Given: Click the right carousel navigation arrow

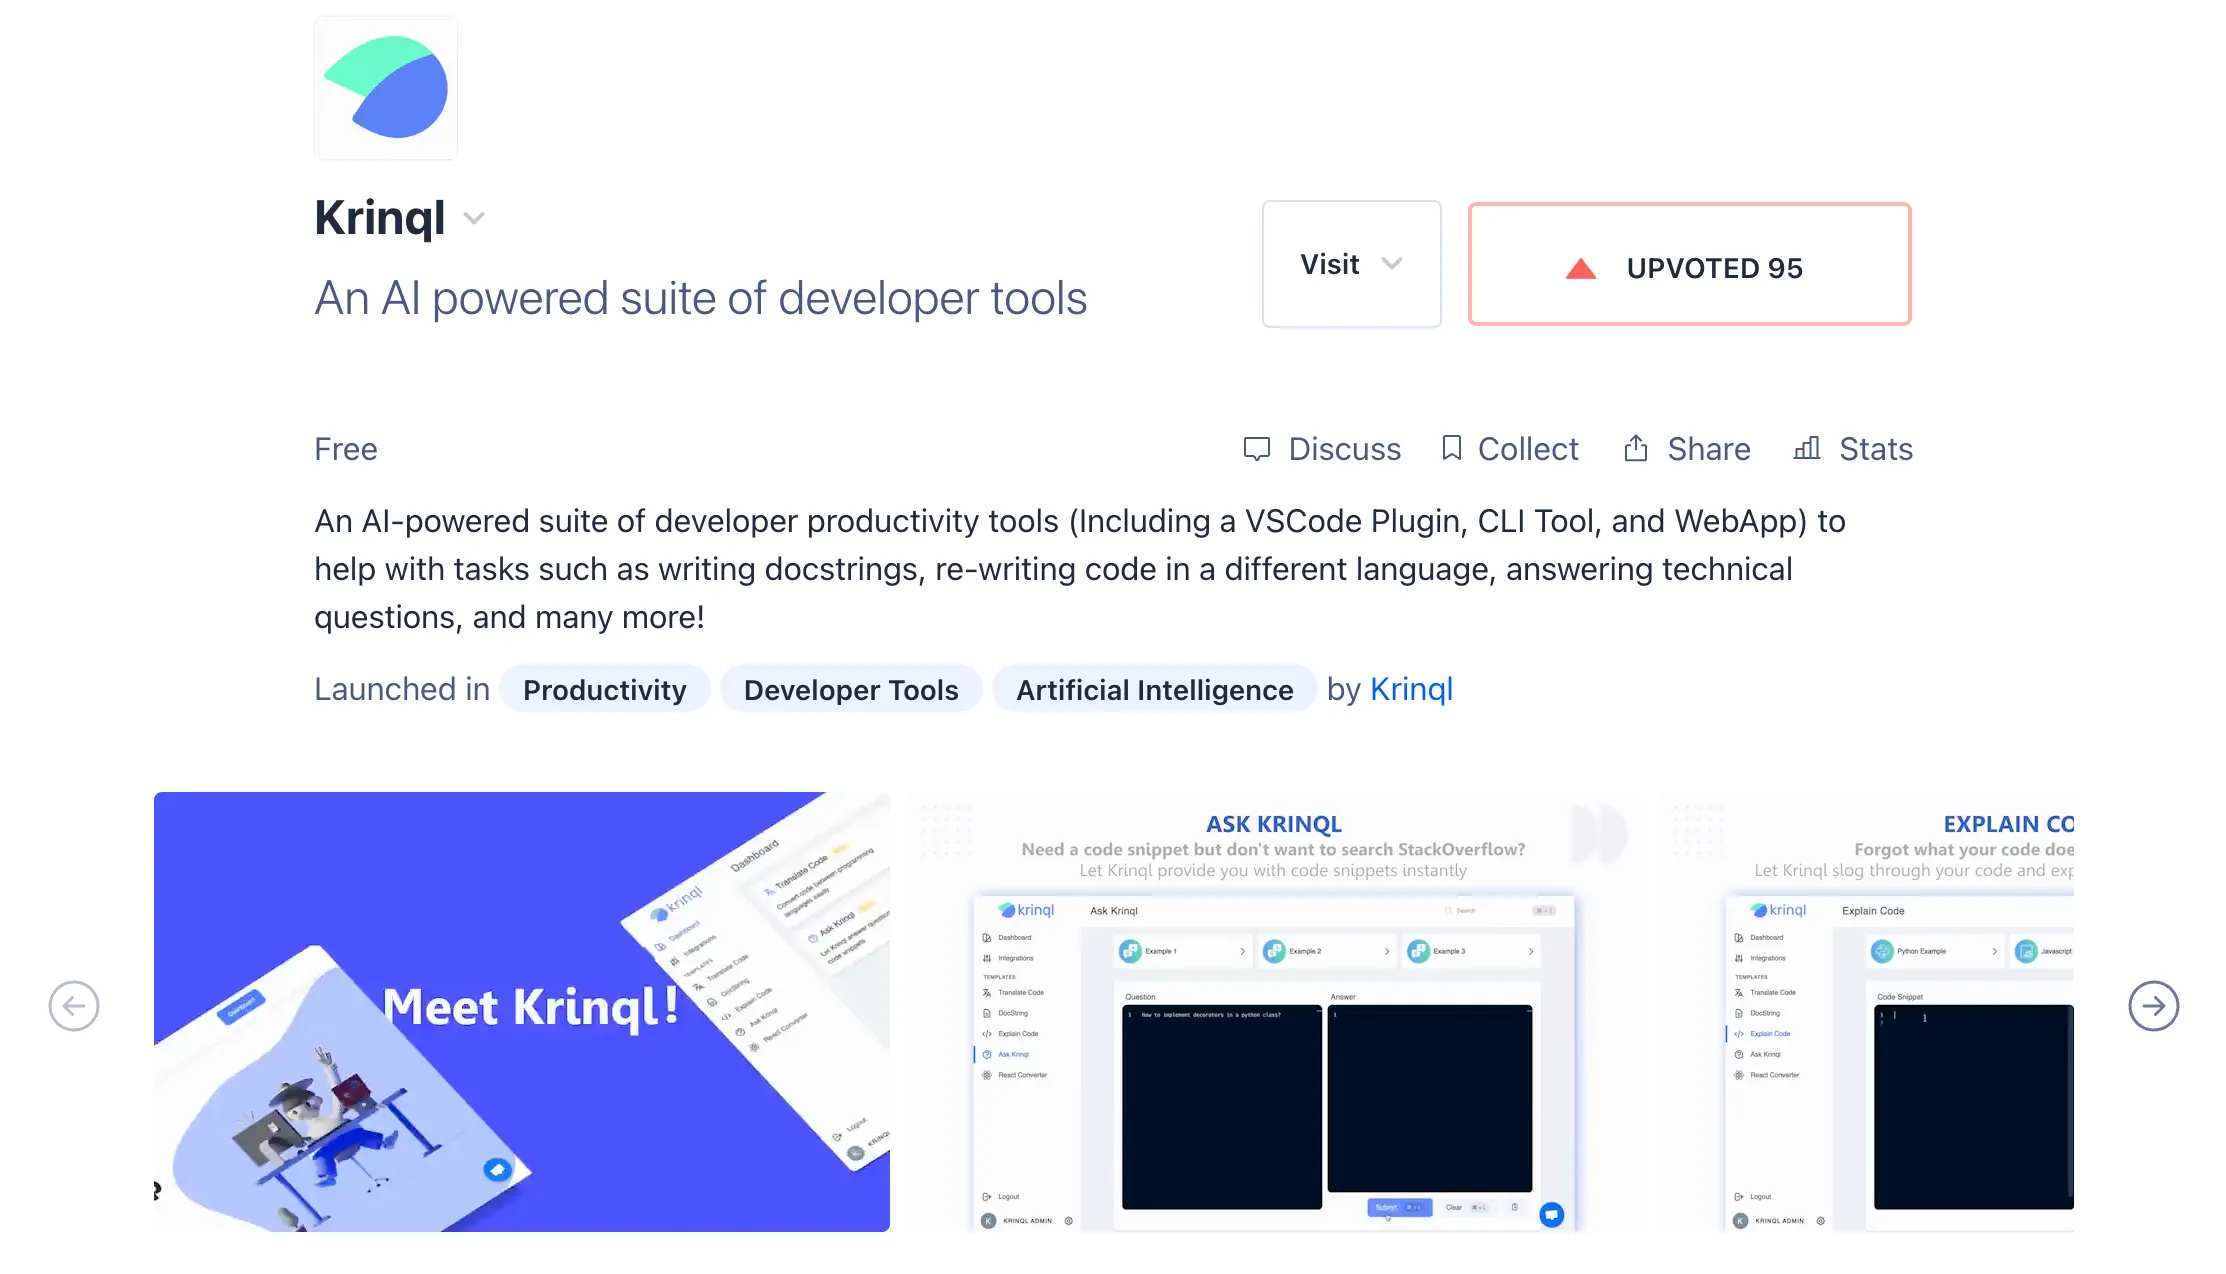Looking at the screenshot, I should [2152, 1006].
